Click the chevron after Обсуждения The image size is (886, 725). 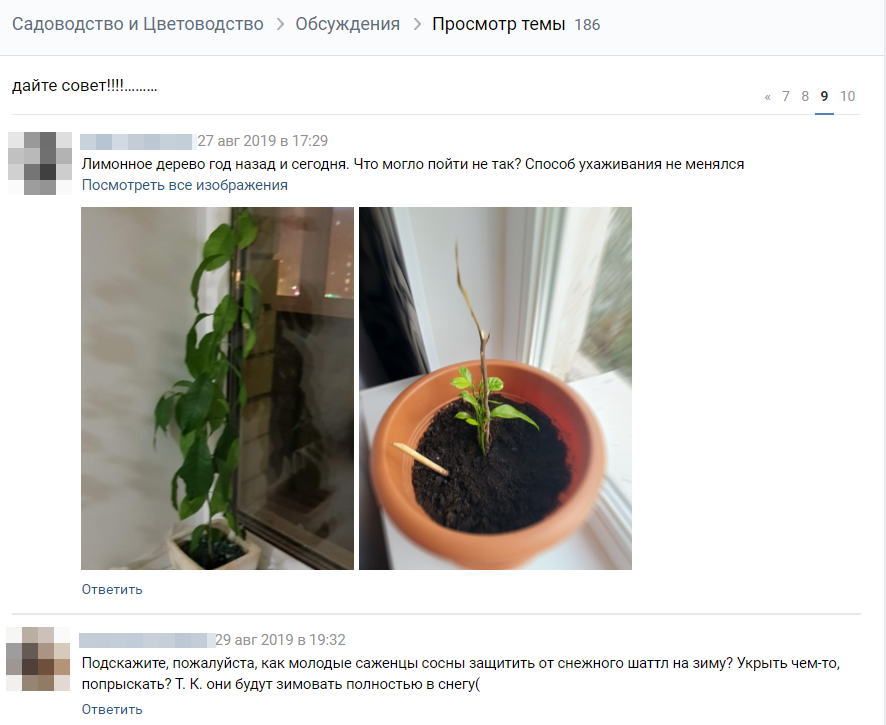pos(417,24)
